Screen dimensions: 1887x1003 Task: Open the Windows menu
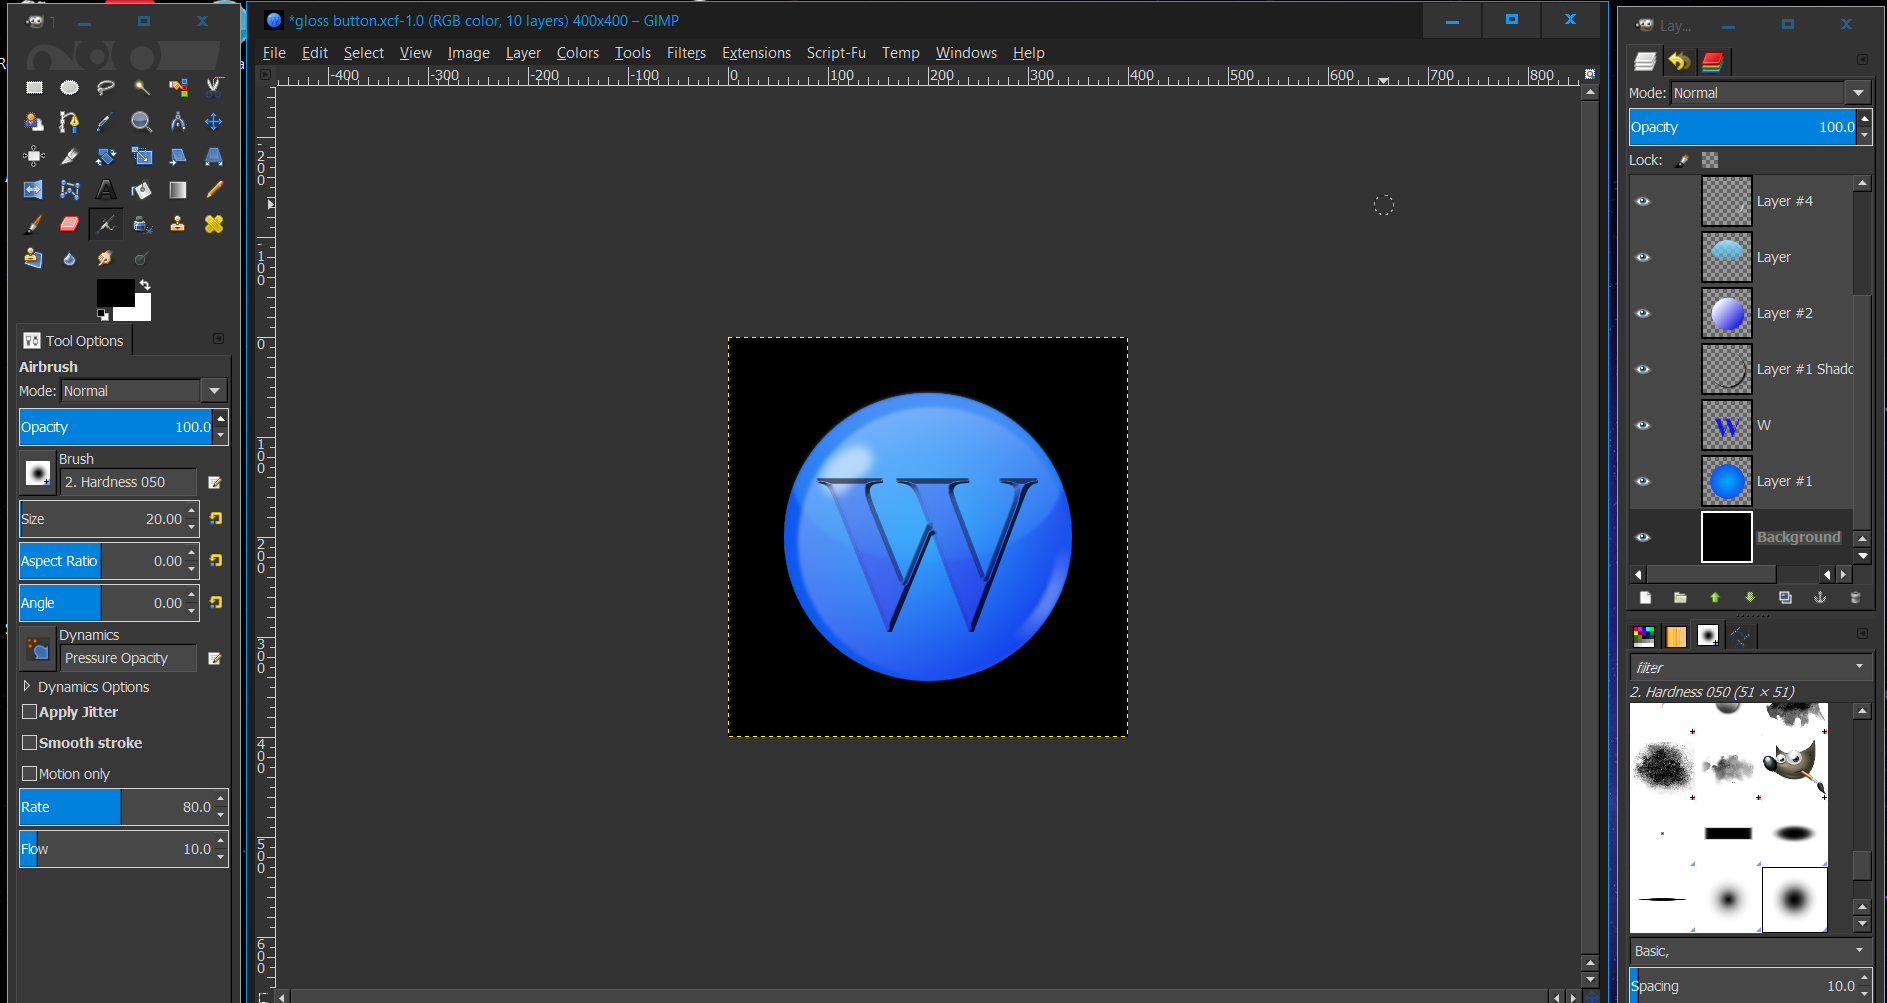coord(966,53)
